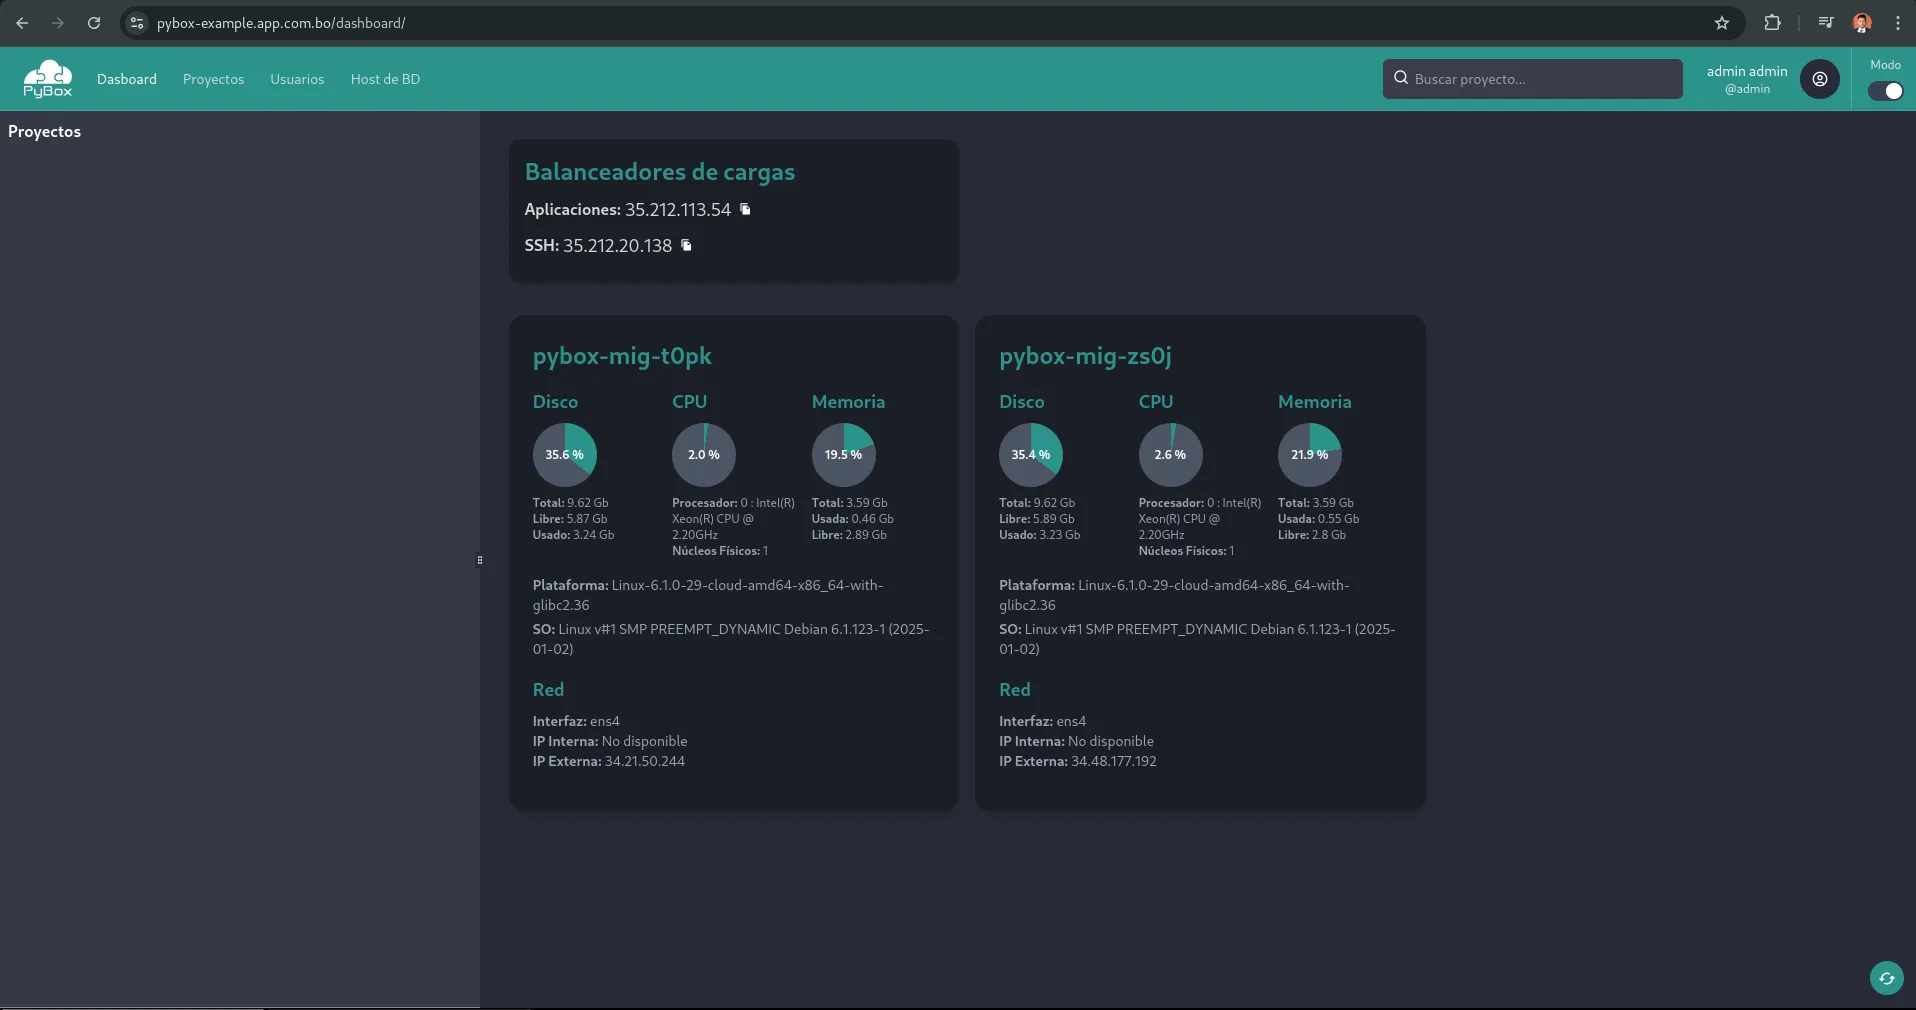
Task: Copy the Aplicaciones IP address
Action: tap(745, 209)
